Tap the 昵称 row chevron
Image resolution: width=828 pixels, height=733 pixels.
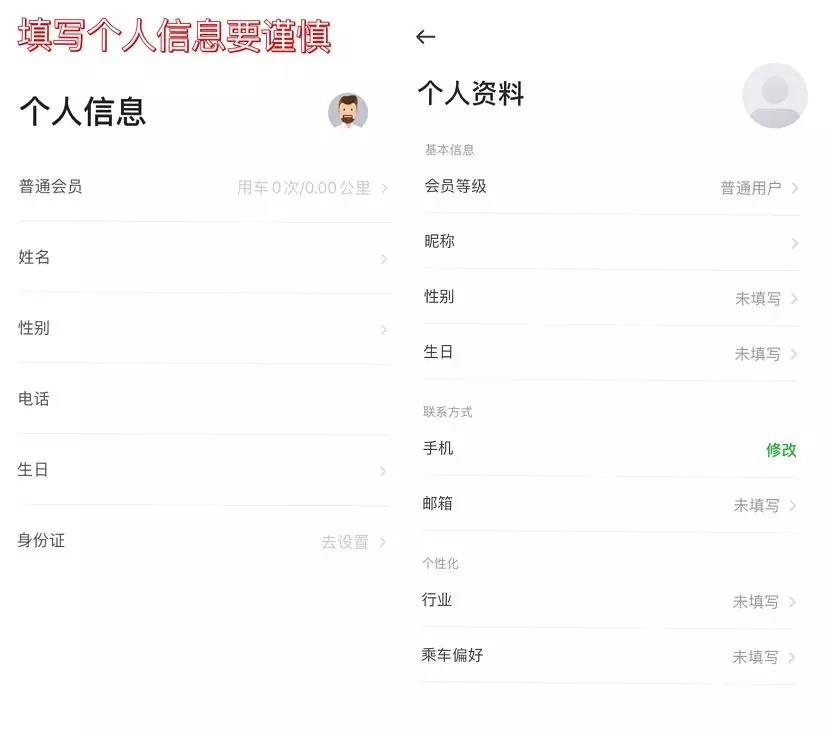(x=795, y=243)
